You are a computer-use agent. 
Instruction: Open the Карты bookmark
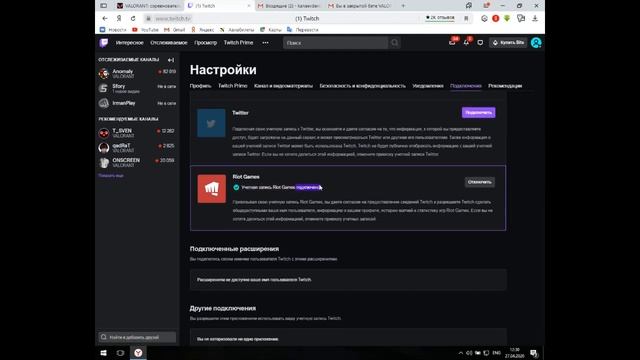[271, 30]
